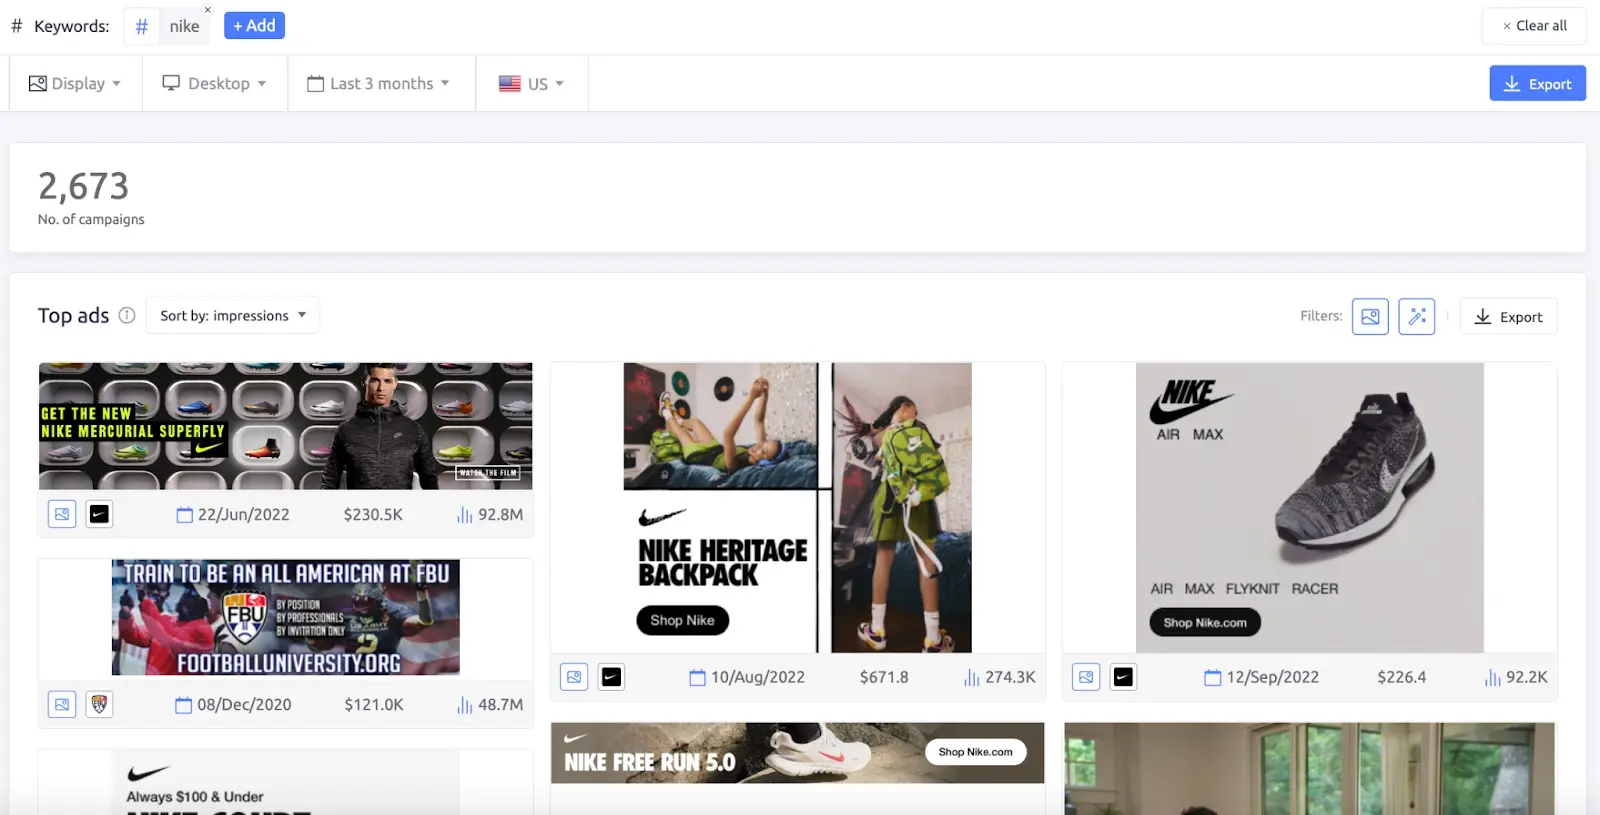Click Shop Nike.com in Air Max ad
The height and width of the screenshot is (815, 1600).
click(1205, 622)
